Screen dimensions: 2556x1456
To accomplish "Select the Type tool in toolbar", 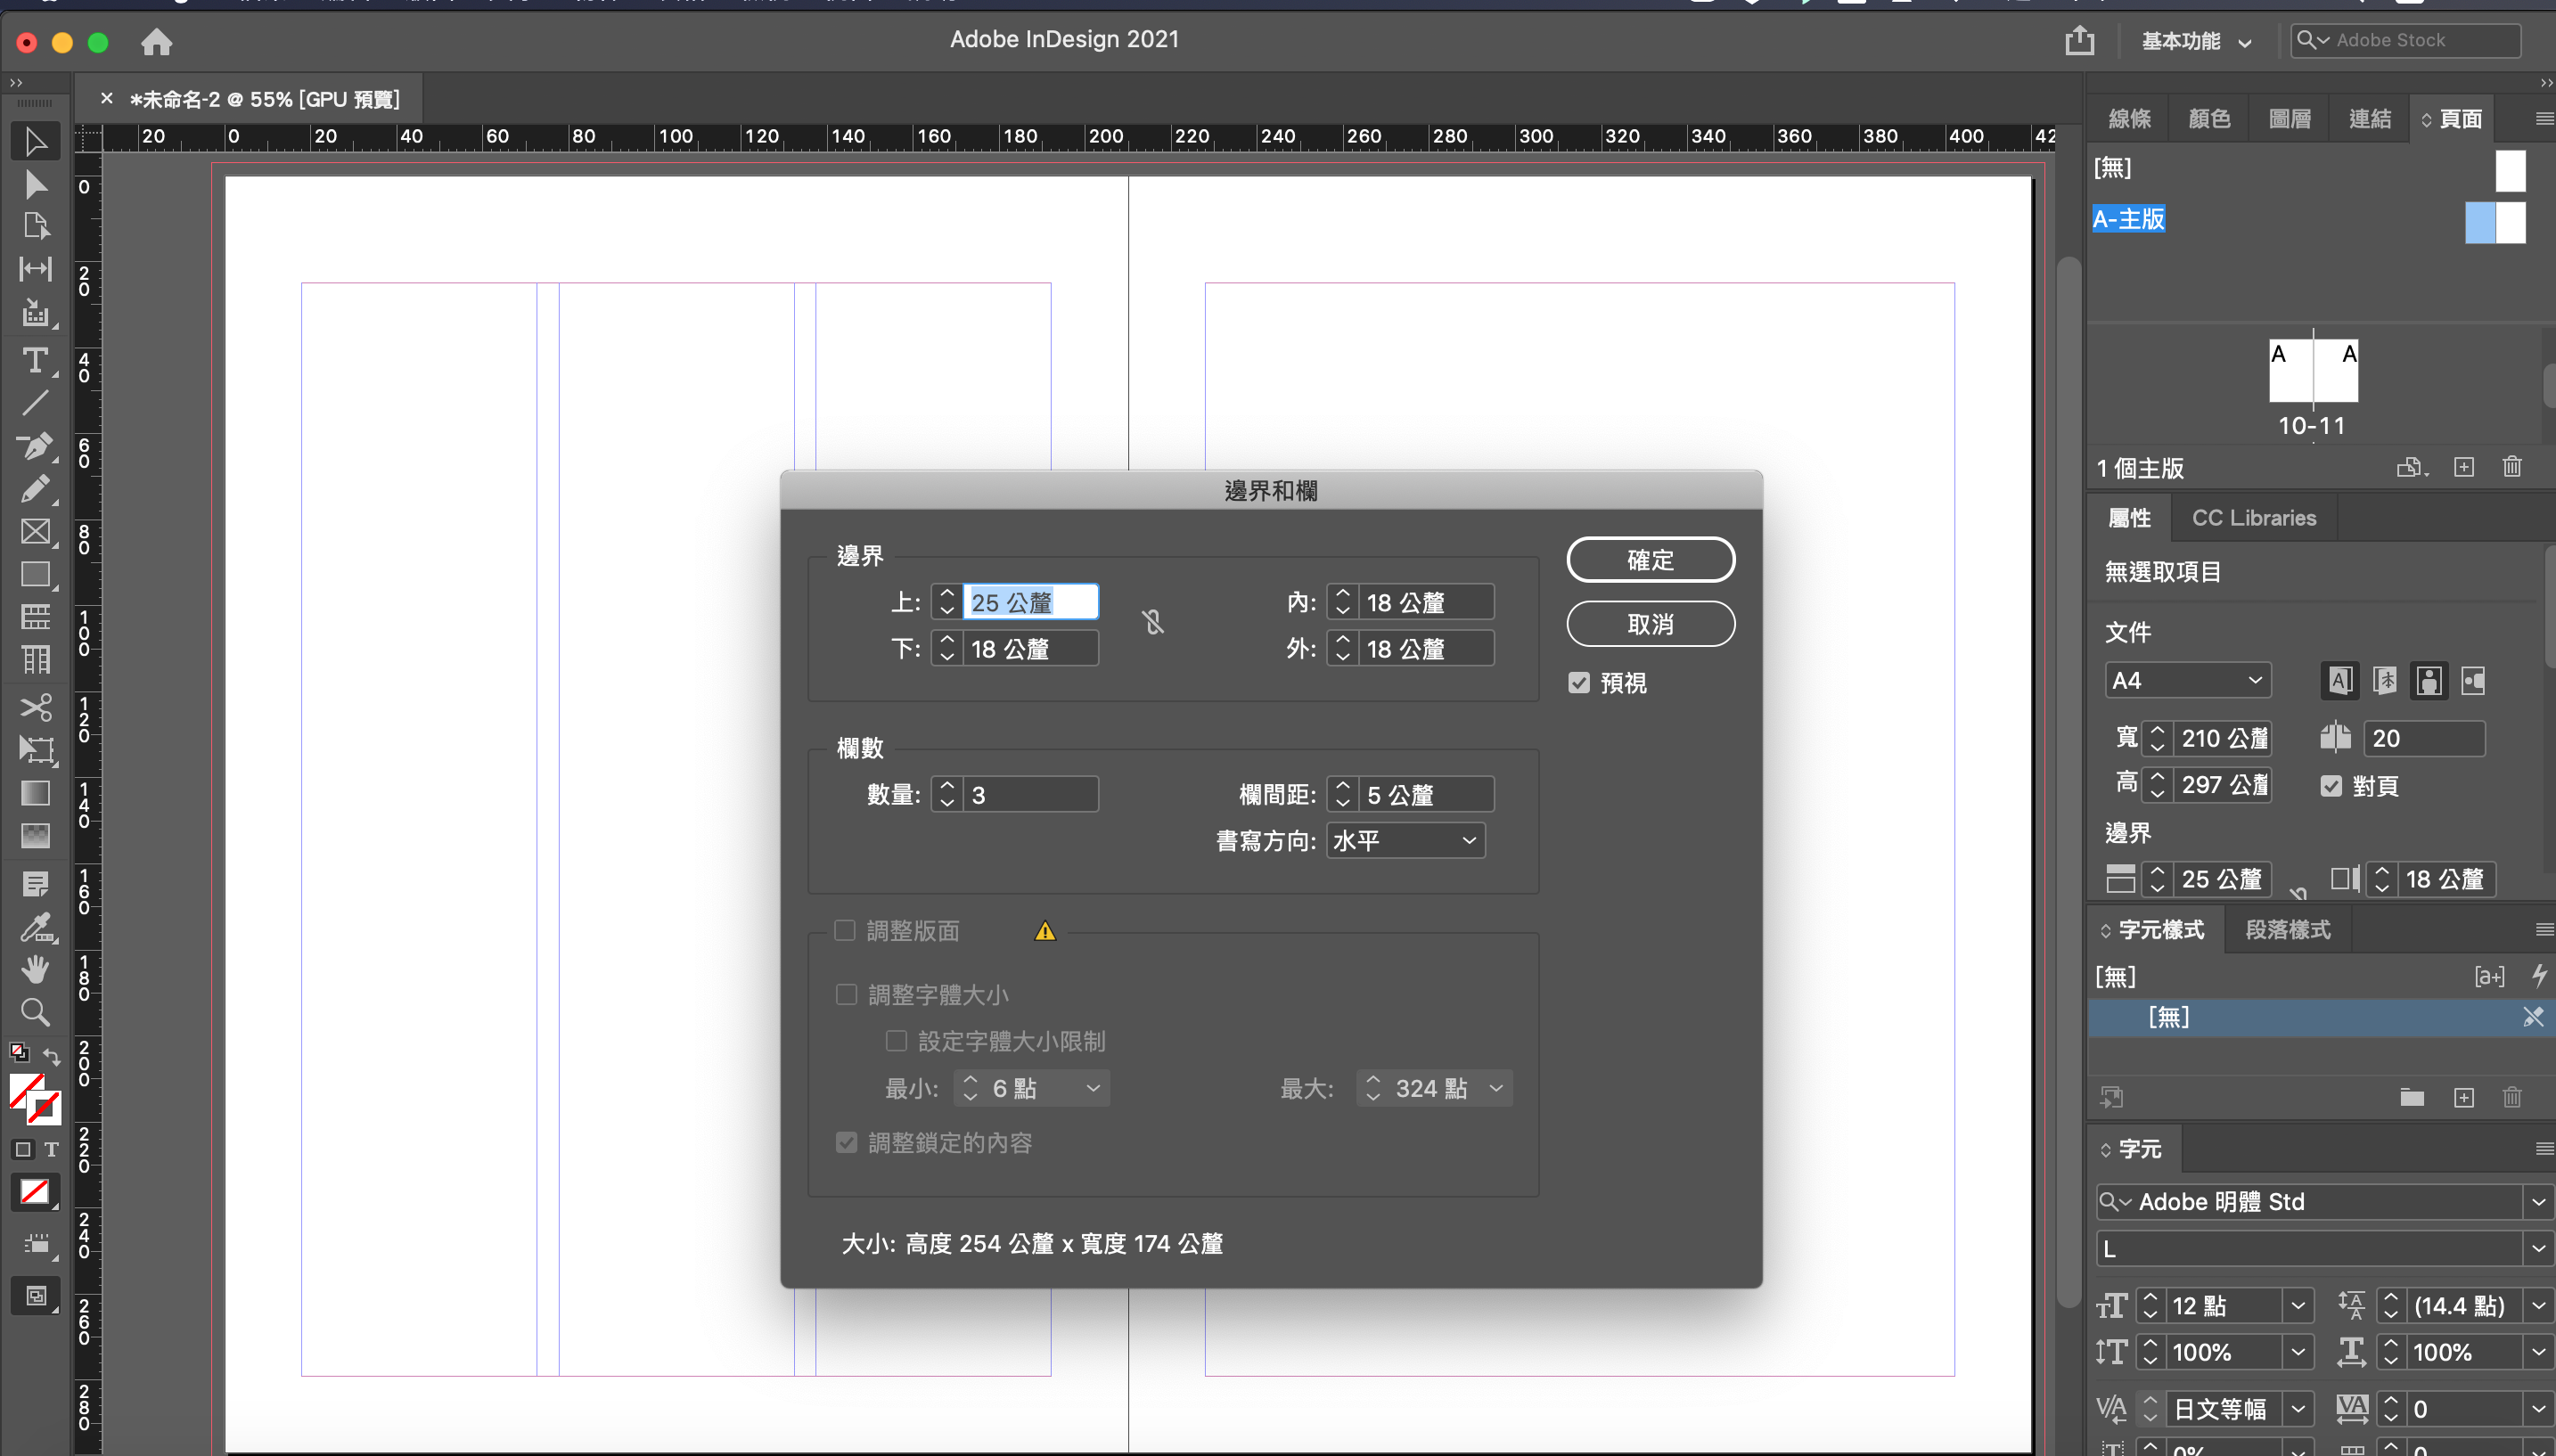I will tap(35, 360).
